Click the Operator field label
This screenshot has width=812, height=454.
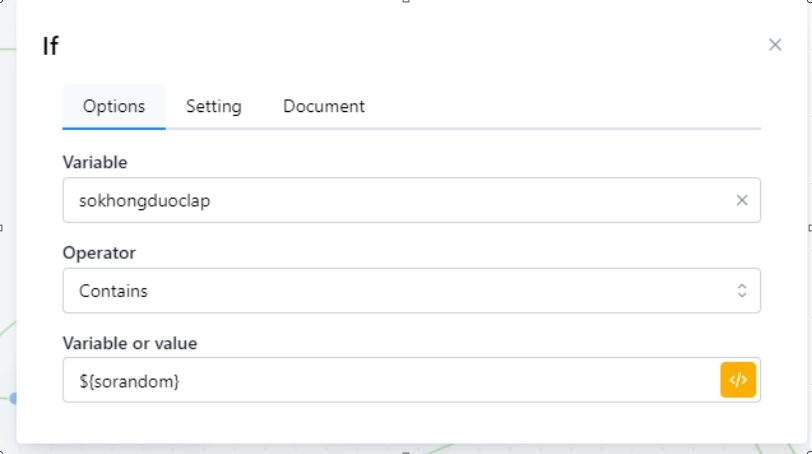[99, 253]
